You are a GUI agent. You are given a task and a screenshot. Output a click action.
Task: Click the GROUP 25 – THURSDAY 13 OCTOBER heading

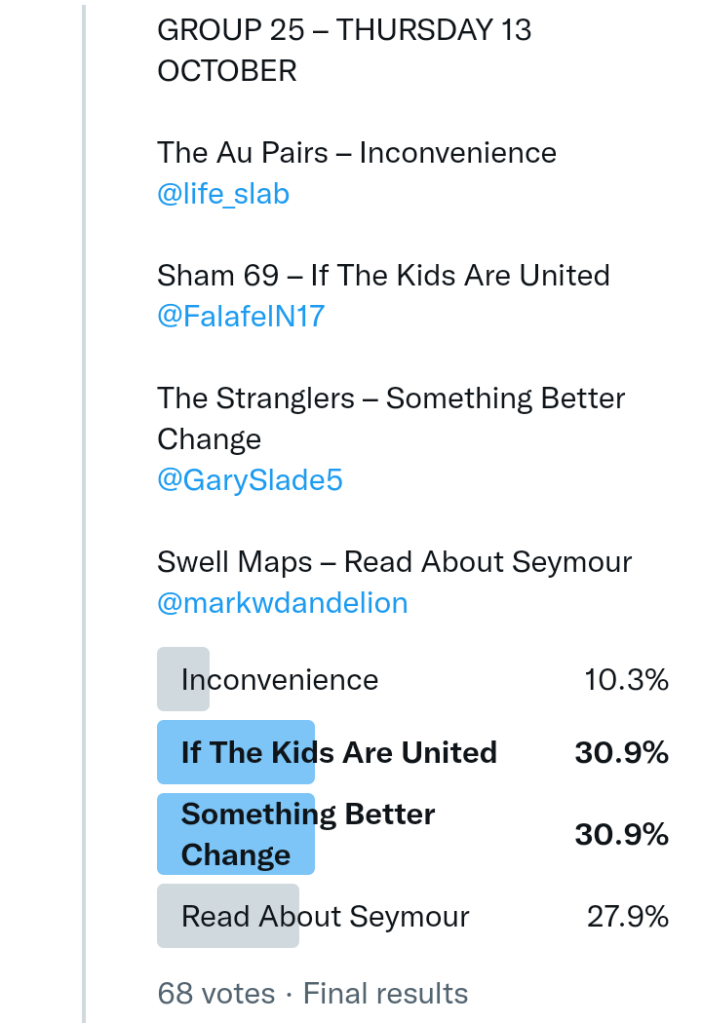point(344,50)
